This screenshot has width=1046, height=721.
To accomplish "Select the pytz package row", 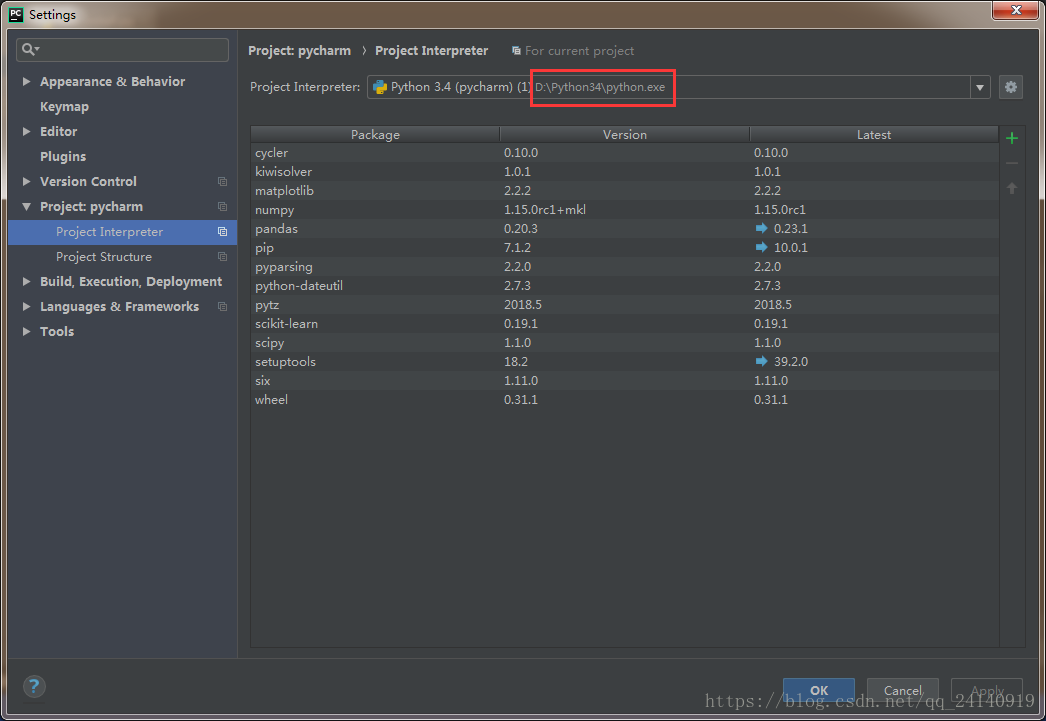I will point(624,305).
